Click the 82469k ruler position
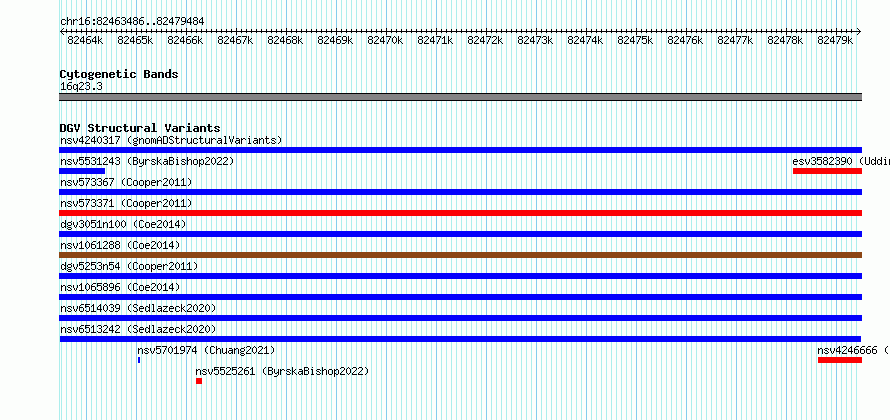Screen dimensions: 890x420 point(335,40)
